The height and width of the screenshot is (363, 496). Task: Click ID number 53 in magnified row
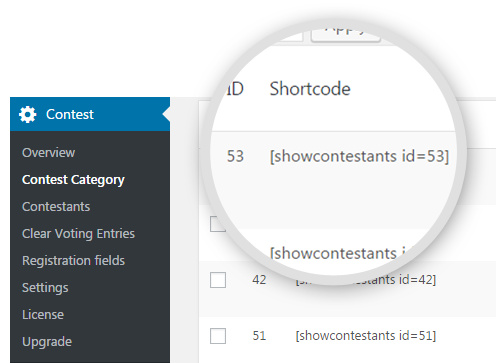pyautogui.click(x=235, y=156)
